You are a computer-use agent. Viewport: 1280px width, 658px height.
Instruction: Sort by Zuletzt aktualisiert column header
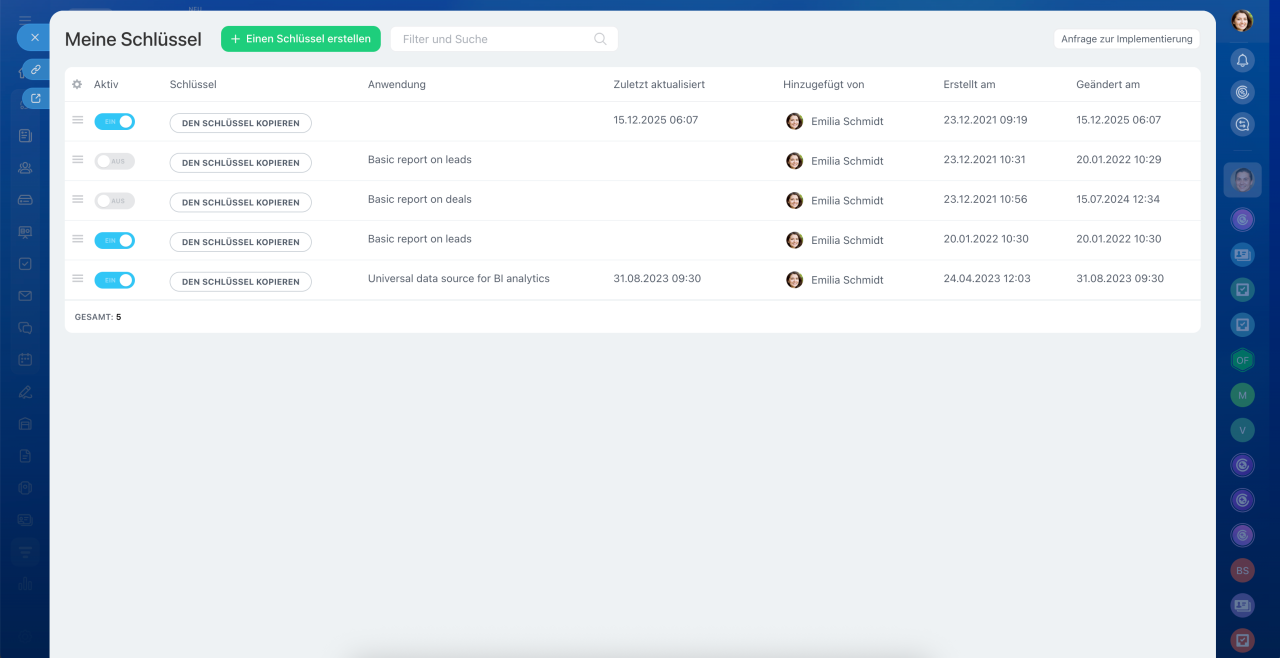point(658,85)
